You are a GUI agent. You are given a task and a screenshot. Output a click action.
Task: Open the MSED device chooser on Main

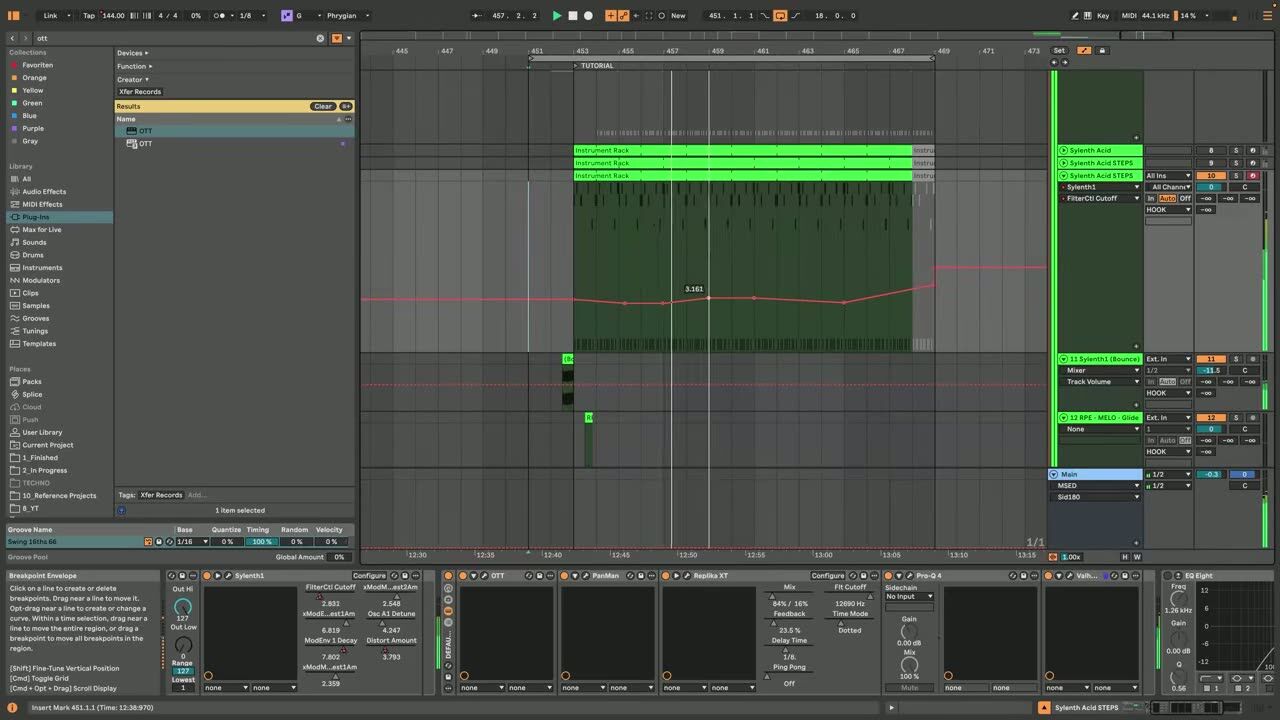pos(1096,486)
